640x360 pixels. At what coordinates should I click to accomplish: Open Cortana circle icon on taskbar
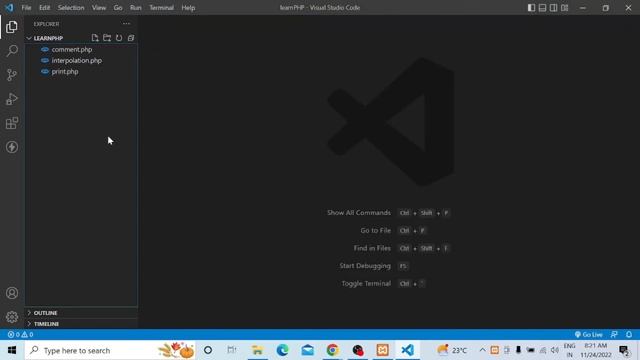(x=208, y=350)
